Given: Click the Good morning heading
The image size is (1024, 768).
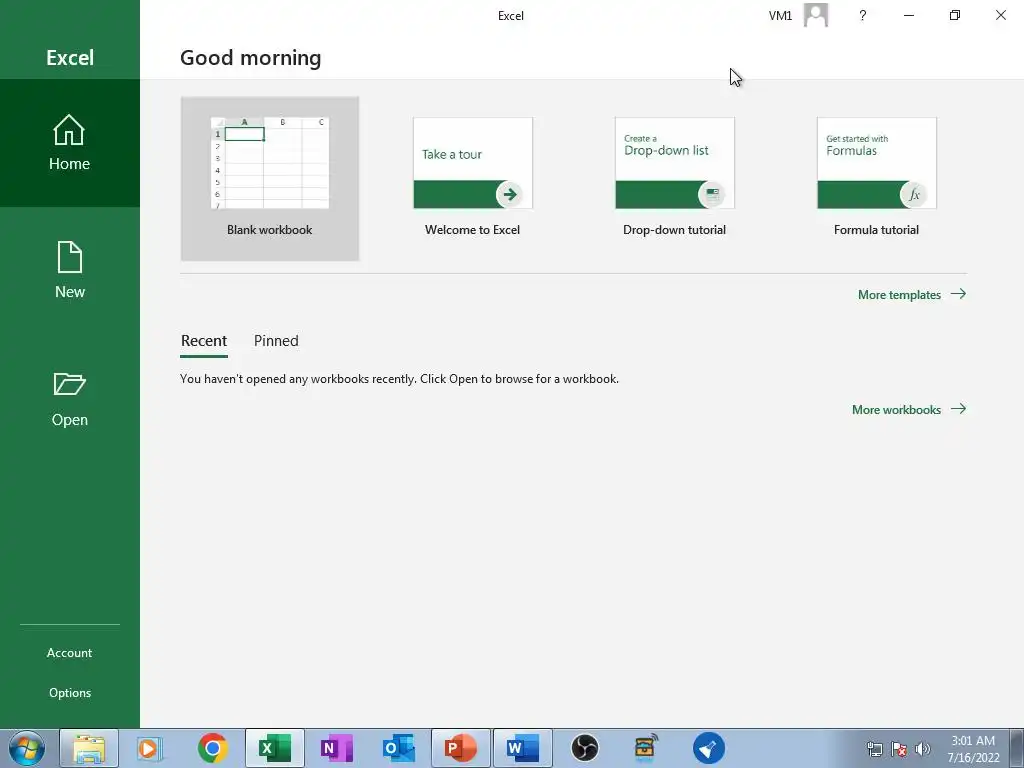Looking at the screenshot, I should pos(251,57).
